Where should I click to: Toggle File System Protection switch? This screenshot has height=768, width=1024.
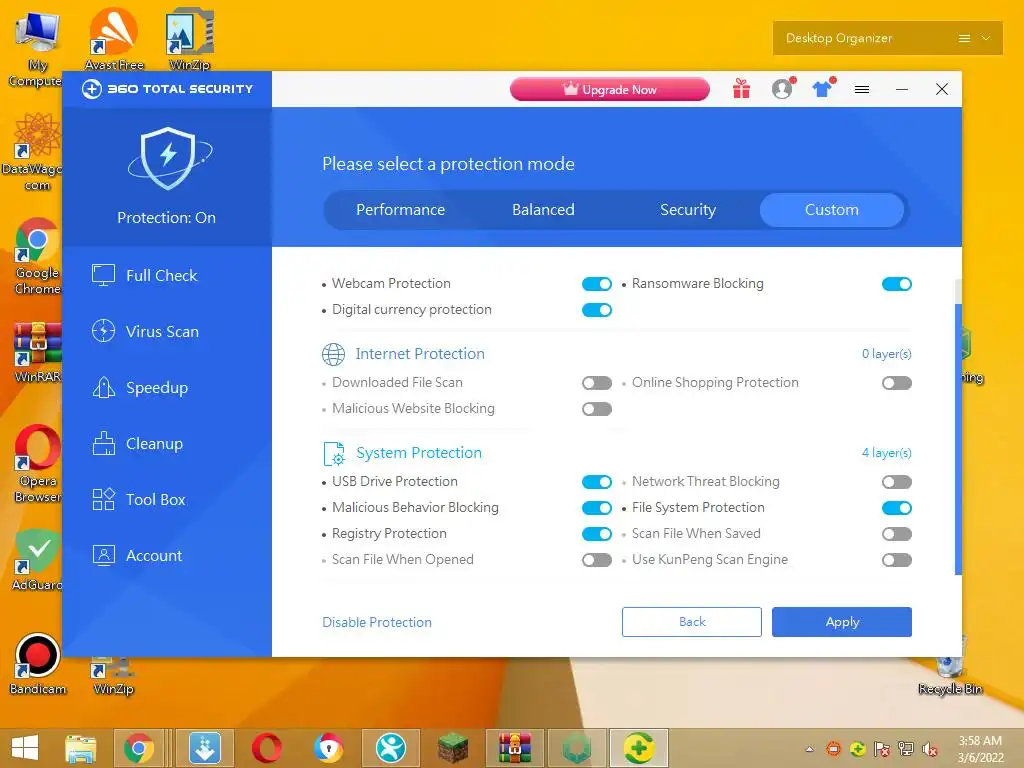click(x=897, y=508)
